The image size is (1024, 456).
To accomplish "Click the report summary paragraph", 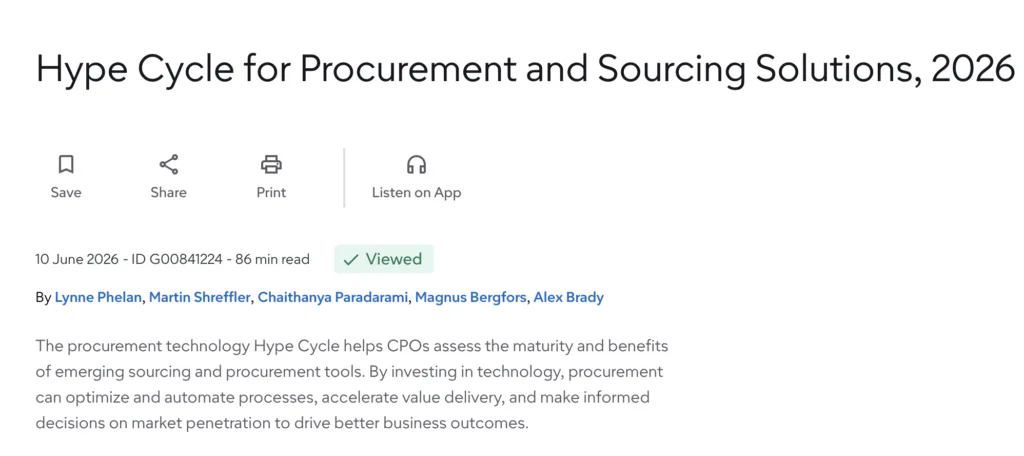I will (x=352, y=385).
